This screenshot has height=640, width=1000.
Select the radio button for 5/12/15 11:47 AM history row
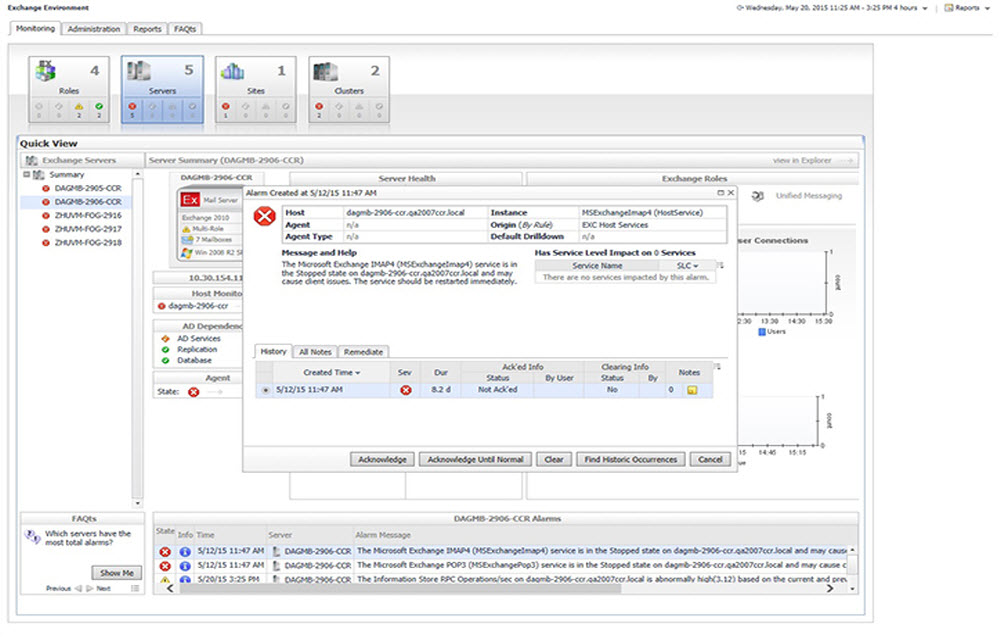(x=265, y=390)
